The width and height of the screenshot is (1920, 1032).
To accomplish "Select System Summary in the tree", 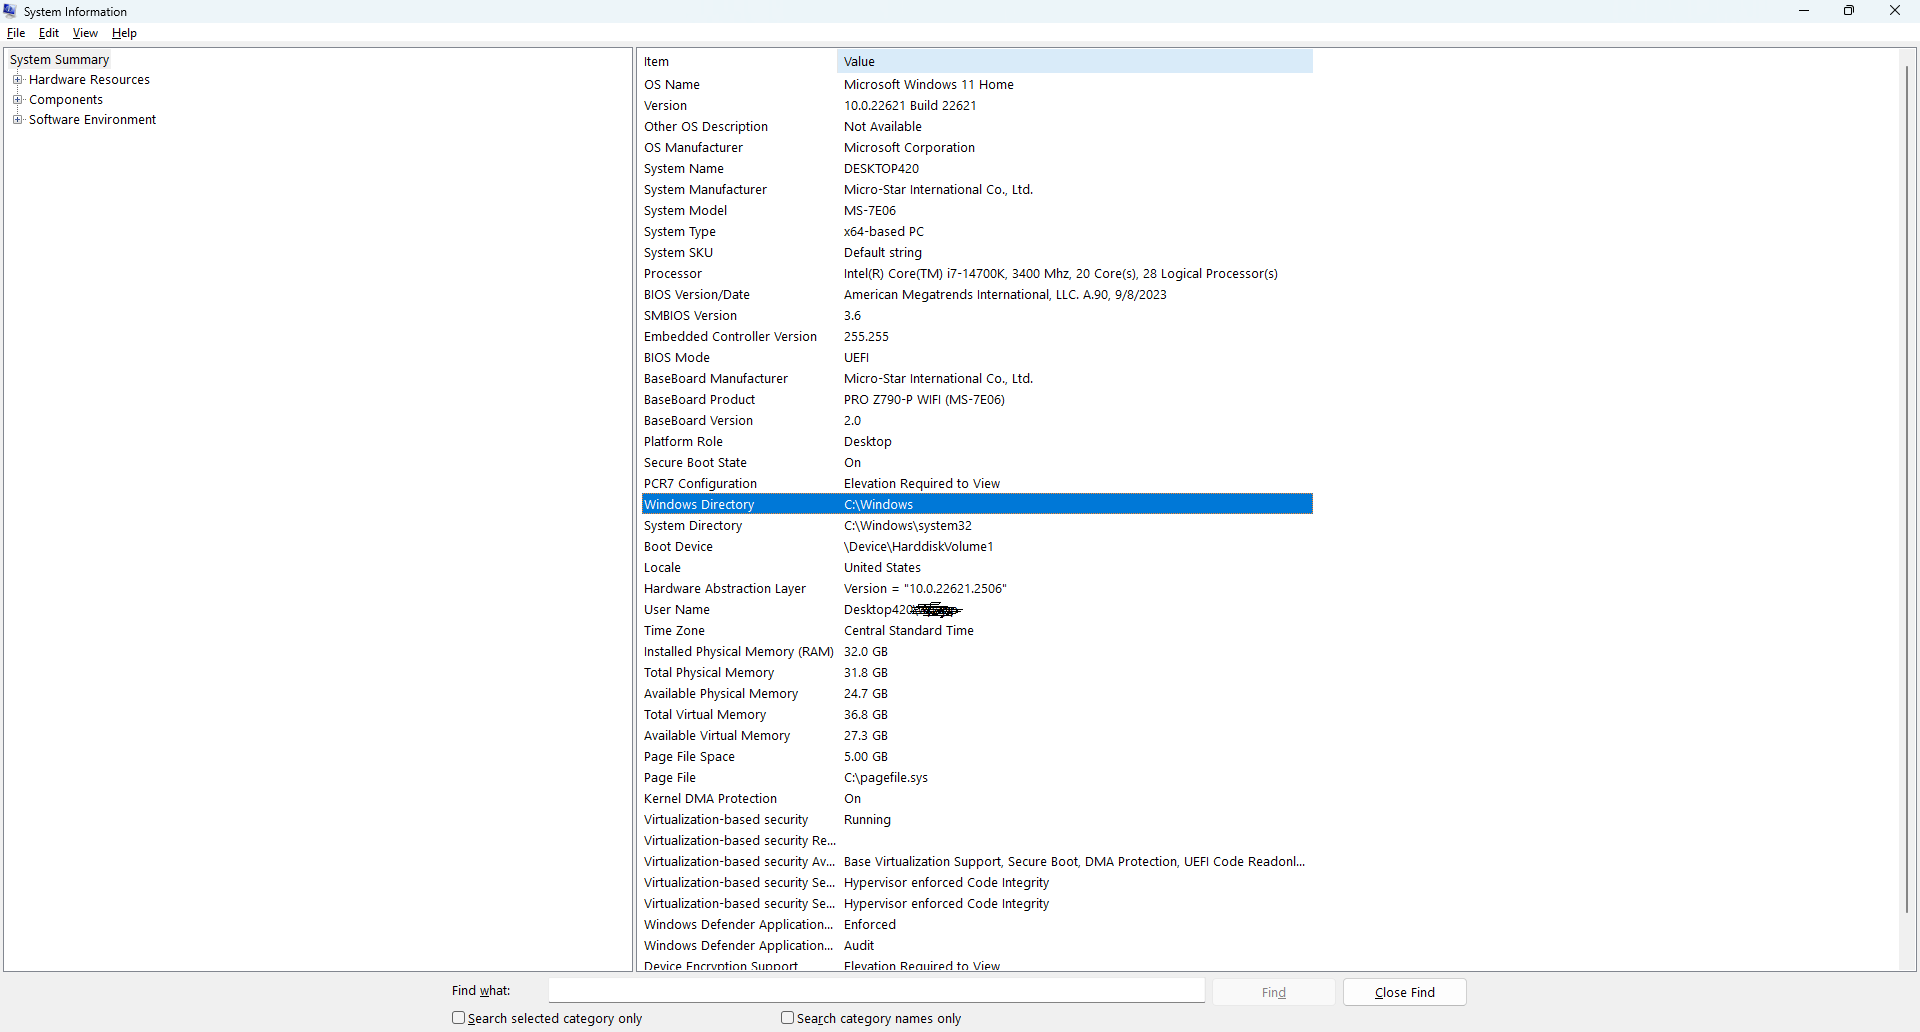I will 60,60.
